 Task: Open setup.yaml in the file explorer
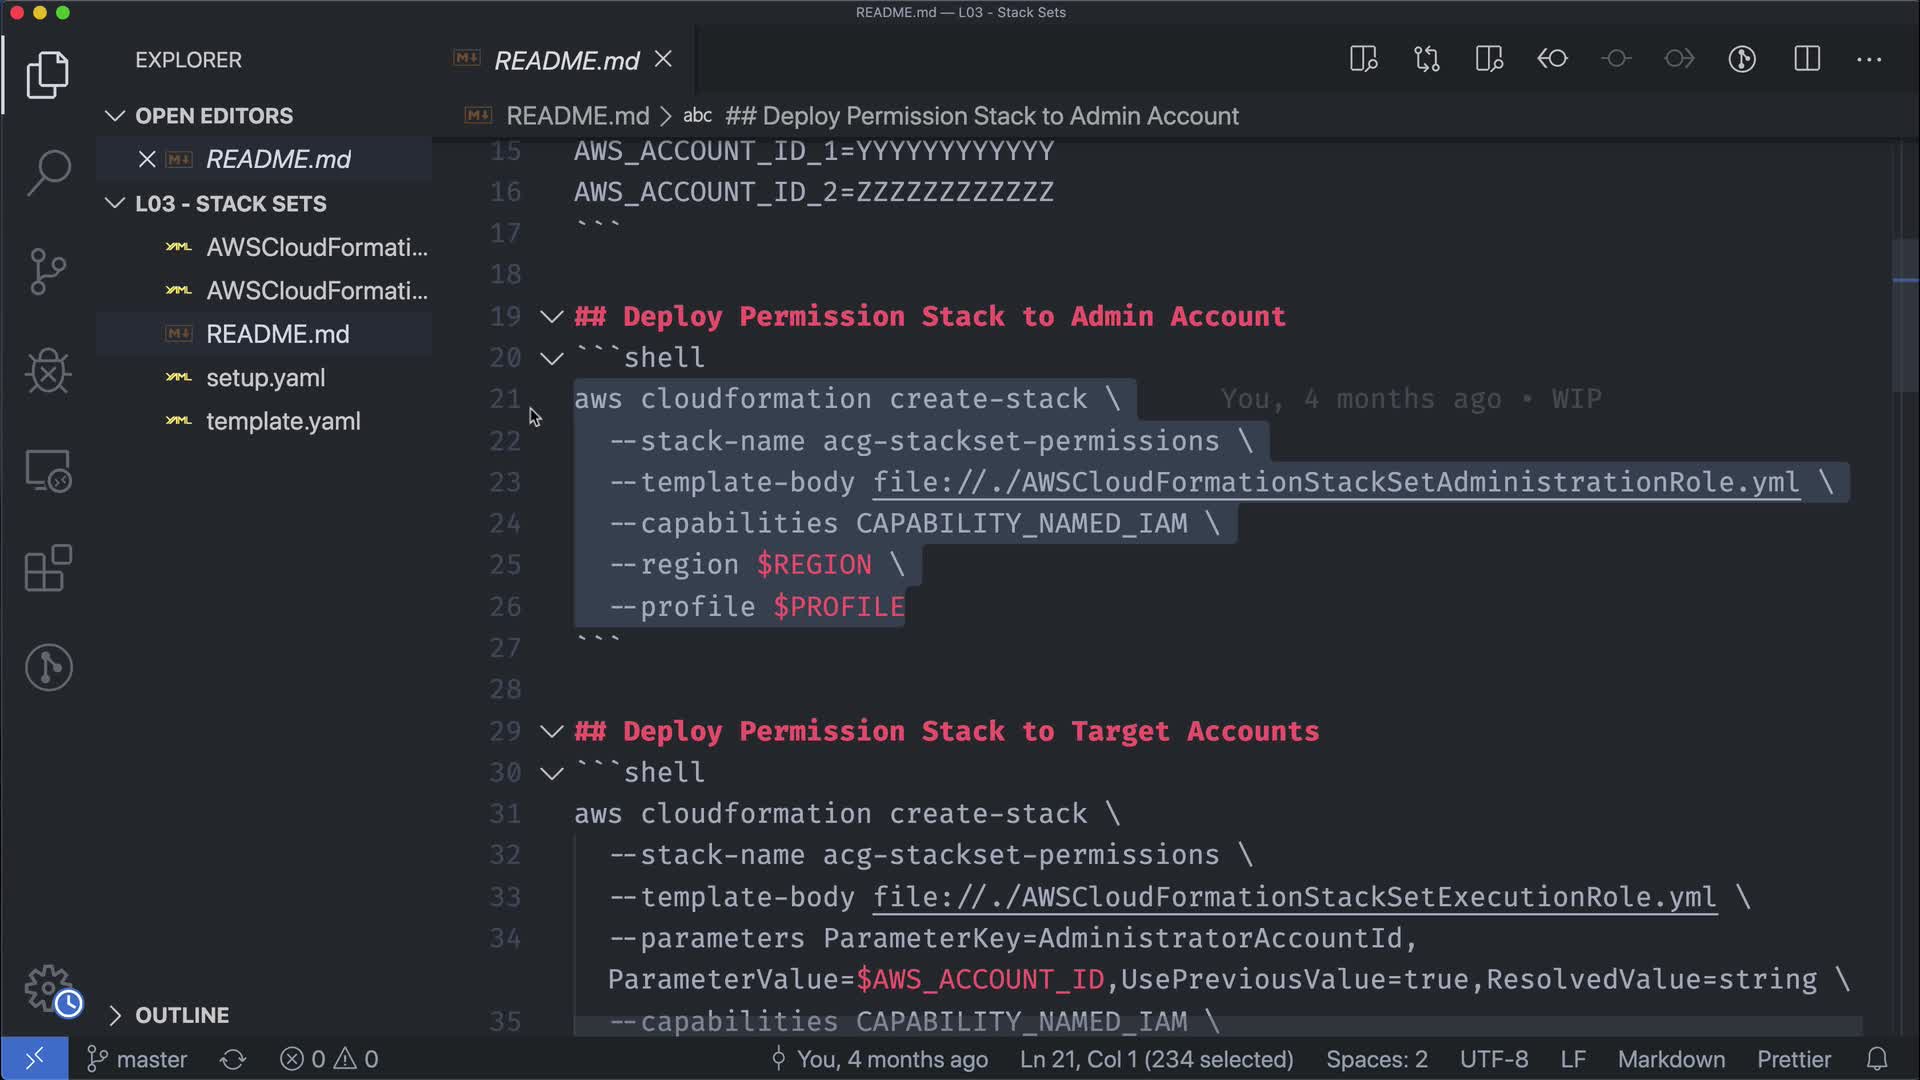point(265,378)
